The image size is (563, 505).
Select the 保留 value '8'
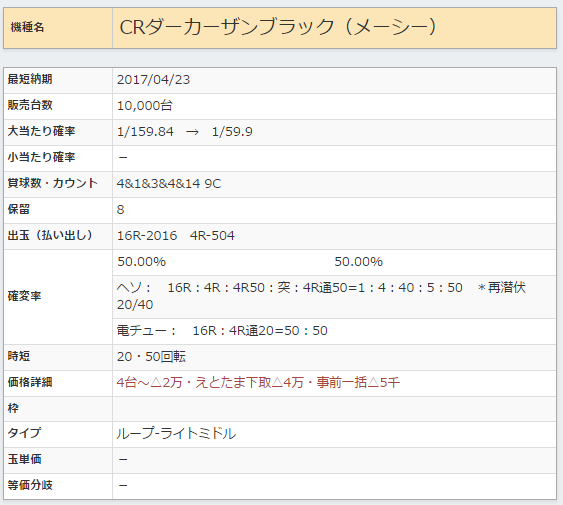(x=121, y=210)
